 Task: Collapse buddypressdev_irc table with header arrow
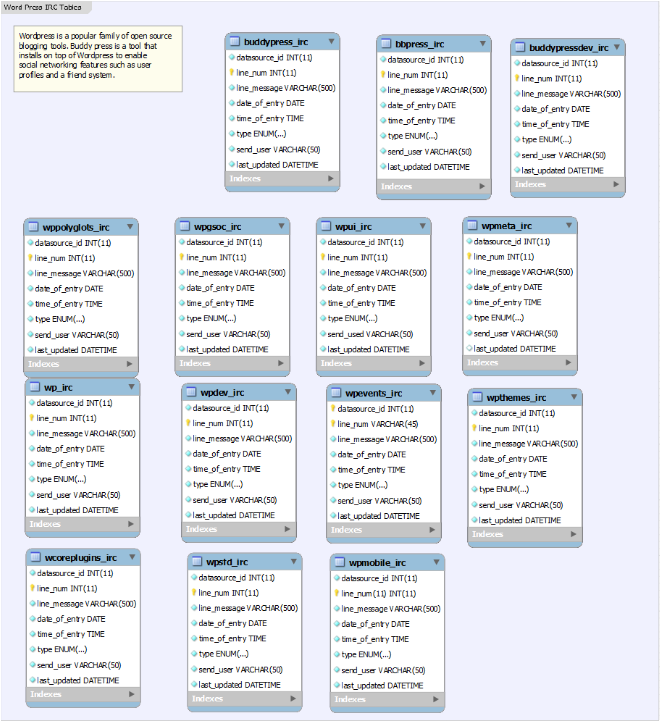point(617,47)
